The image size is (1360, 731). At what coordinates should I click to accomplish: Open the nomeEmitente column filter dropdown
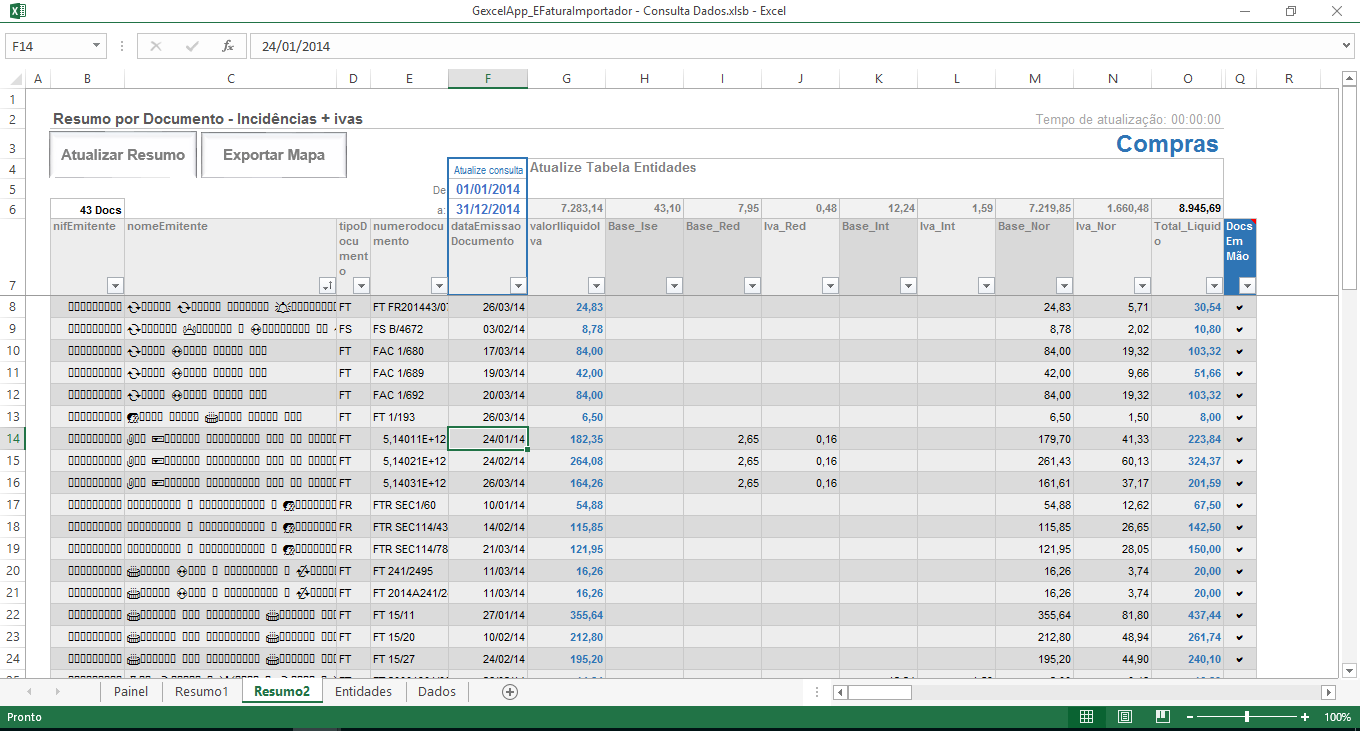tap(326, 285)
